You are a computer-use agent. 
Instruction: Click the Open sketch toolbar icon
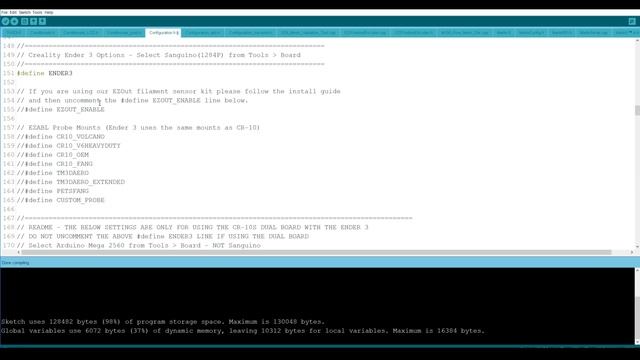pos(33,21)
